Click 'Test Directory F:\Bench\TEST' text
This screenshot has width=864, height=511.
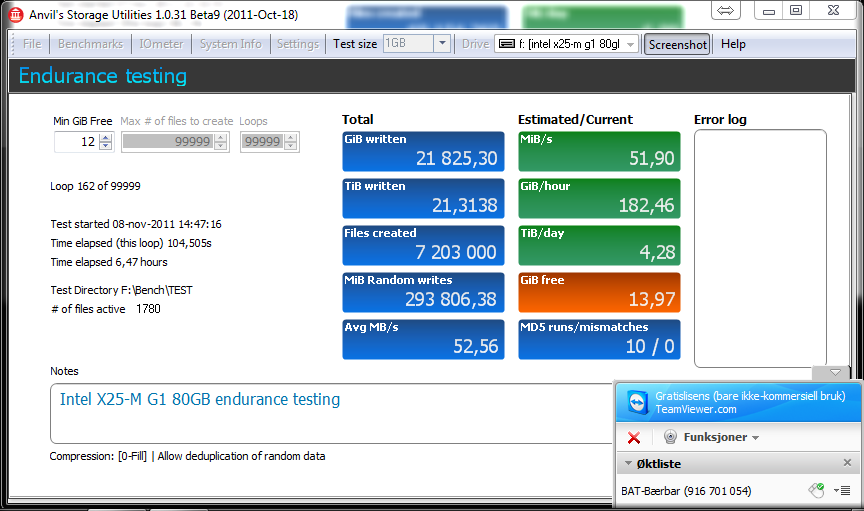(x=121, y=290)
